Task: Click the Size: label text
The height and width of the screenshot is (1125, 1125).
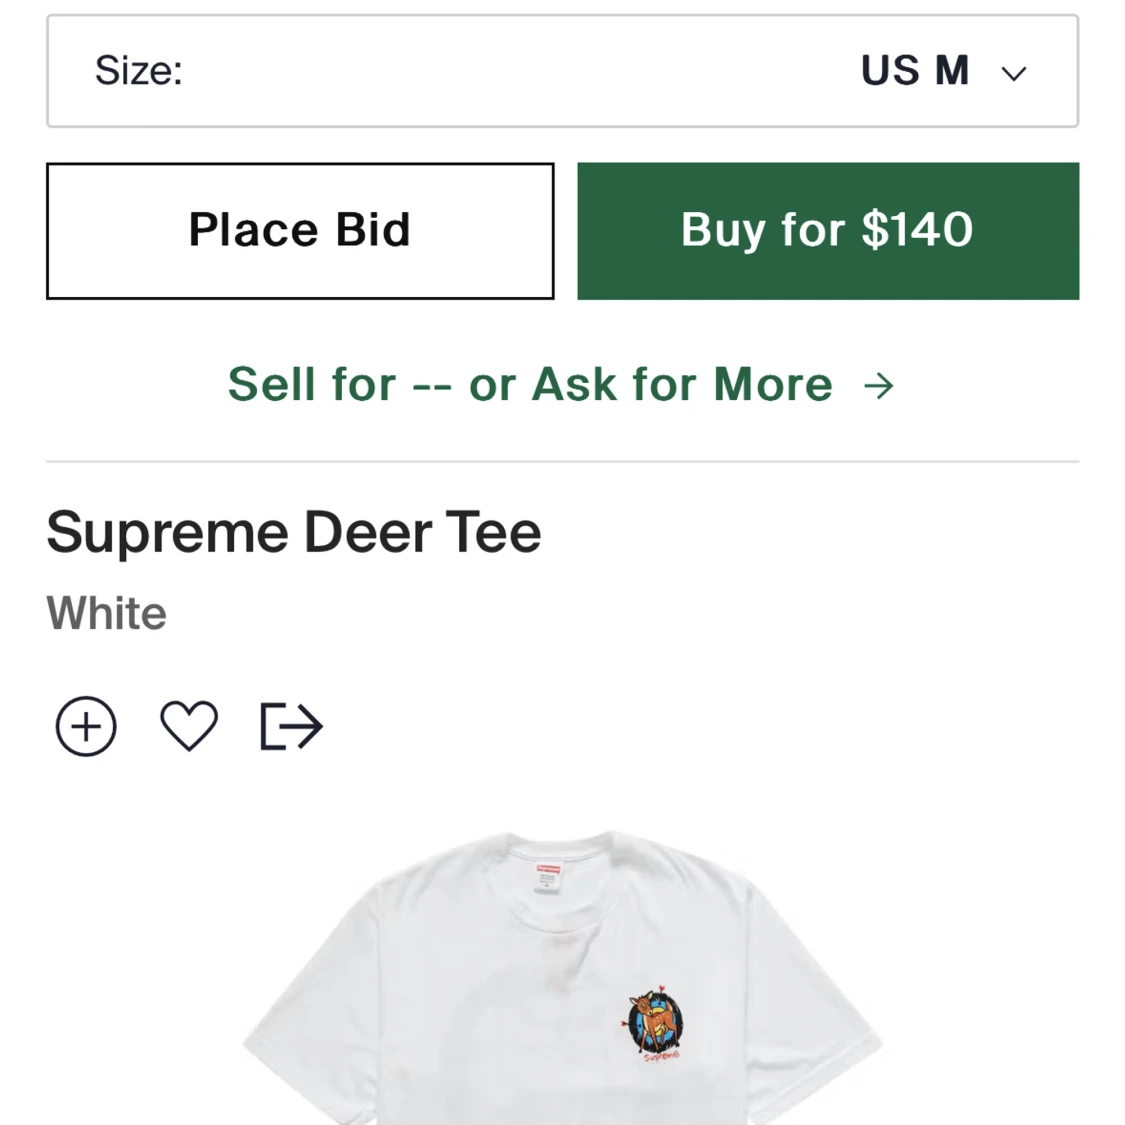Action: click(x=138, y=70)
